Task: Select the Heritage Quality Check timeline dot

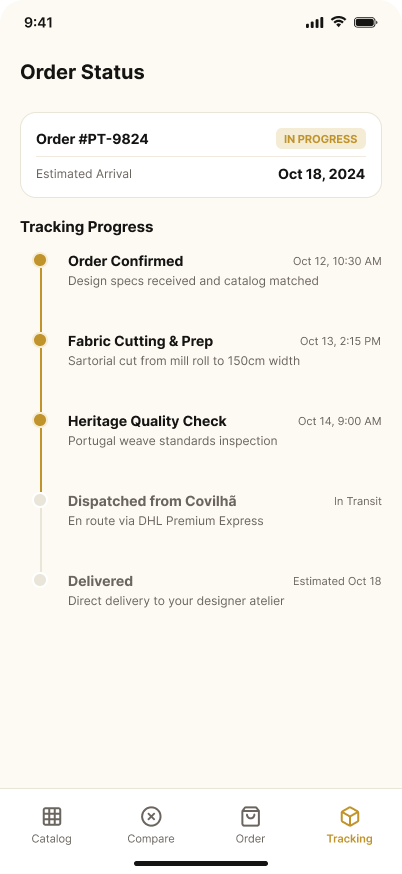Action: 40,420
